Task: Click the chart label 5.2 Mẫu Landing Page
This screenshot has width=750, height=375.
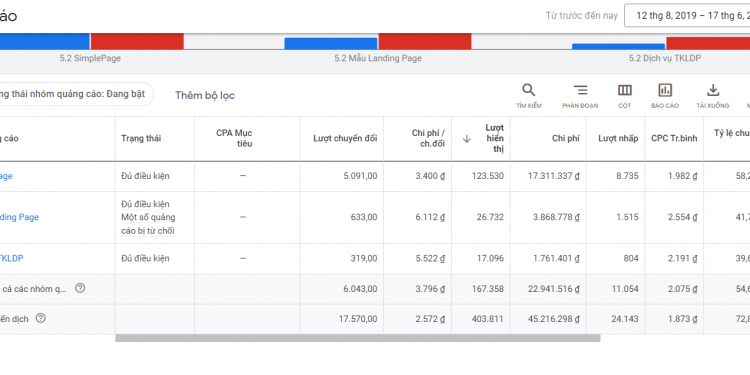Action: tap(378, 58)
